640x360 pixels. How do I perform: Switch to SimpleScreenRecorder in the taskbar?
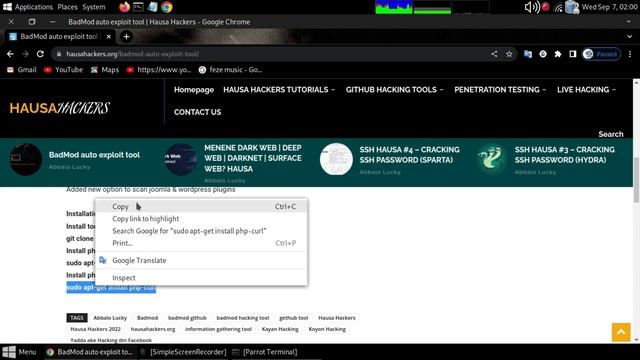[x=183, y=352]
